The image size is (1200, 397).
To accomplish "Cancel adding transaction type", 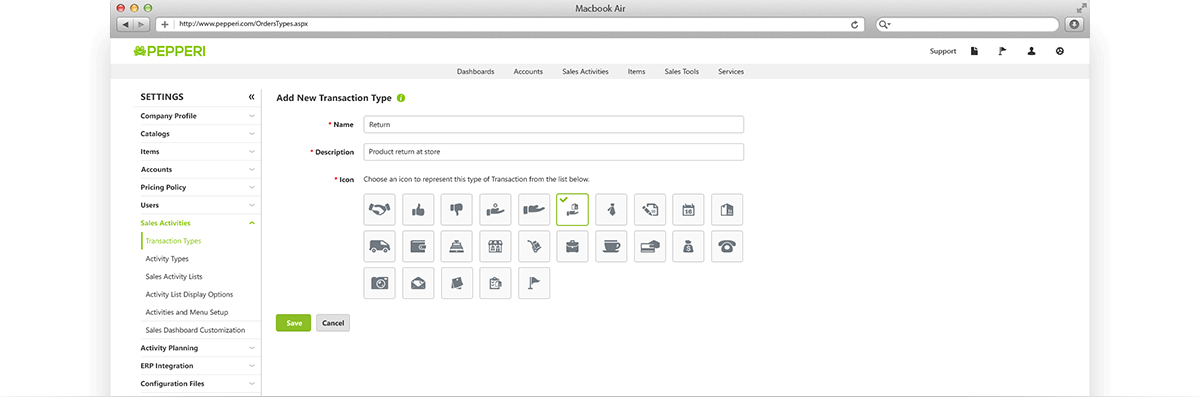I will click(x=333, y=323).
